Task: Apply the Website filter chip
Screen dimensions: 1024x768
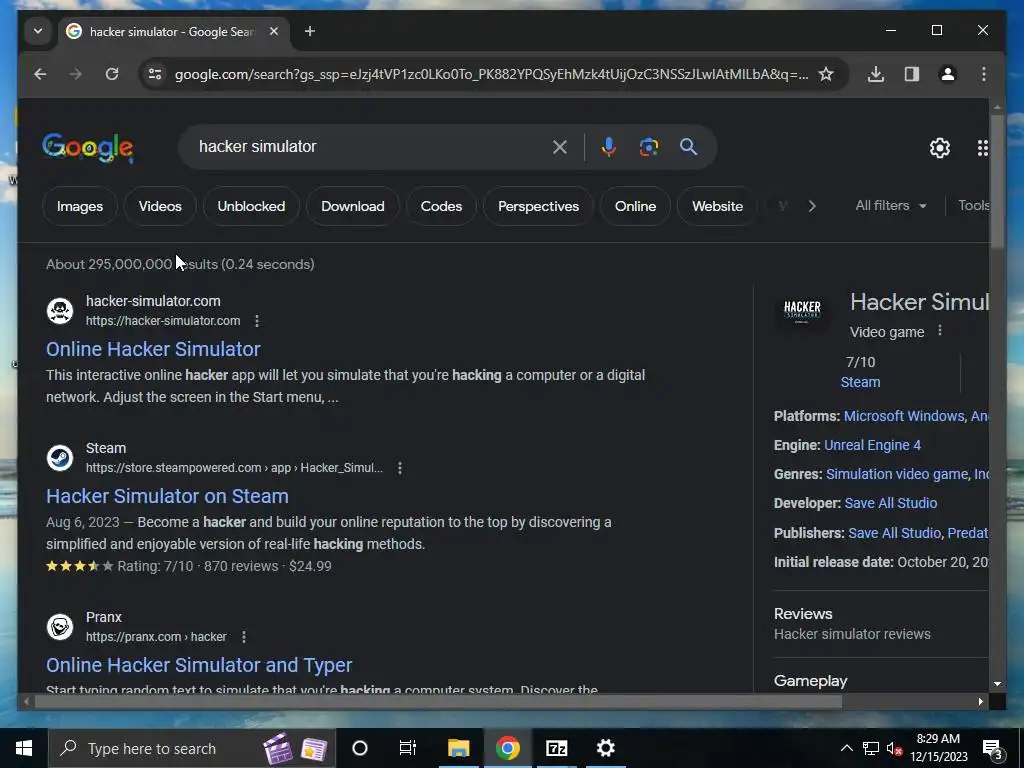Action: click(x=717, y=206)
